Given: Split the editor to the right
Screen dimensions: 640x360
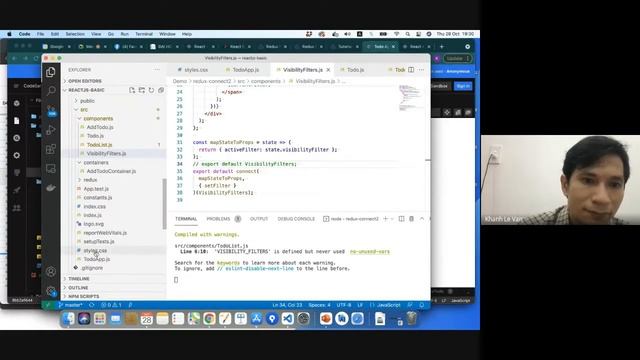Looking at the screenshot, I should pos(411,70).
